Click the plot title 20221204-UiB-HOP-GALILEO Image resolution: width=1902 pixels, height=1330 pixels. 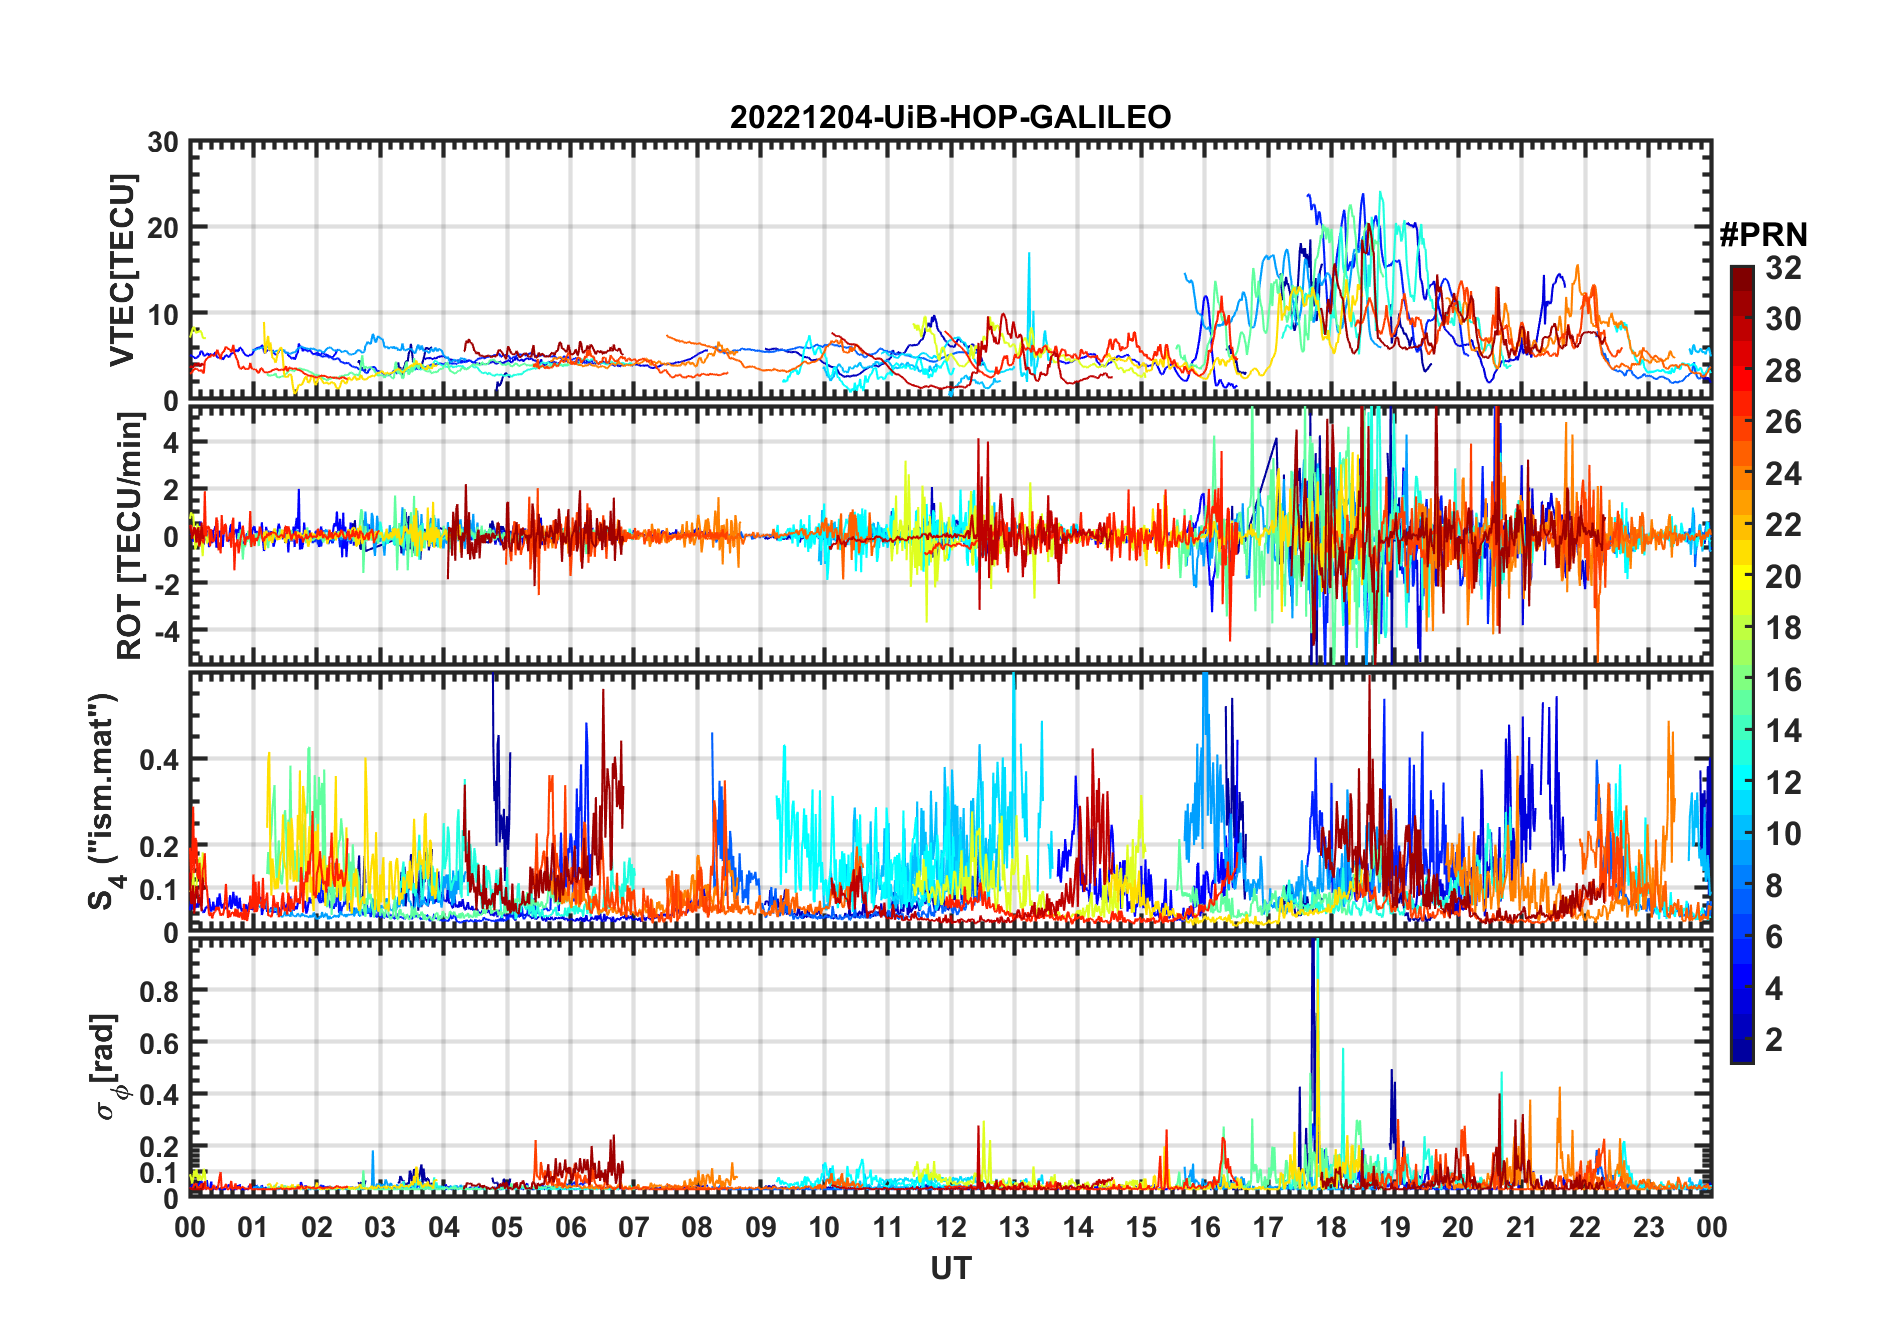950,117
